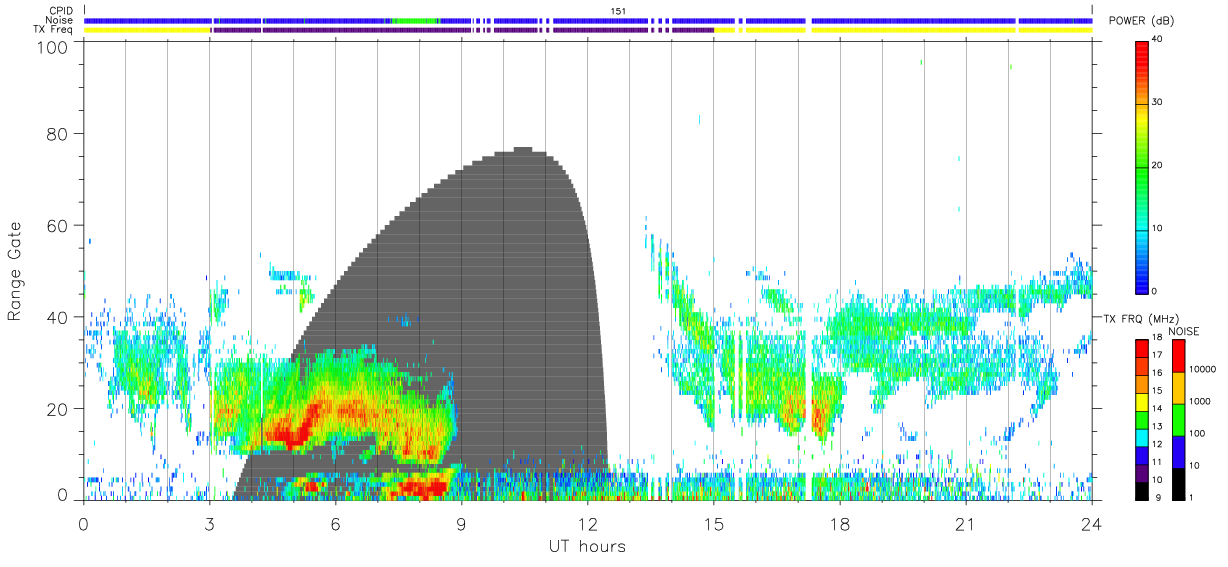1228x567 pixels.
Task: Select the CPID row label
Action: click(61, 11)
